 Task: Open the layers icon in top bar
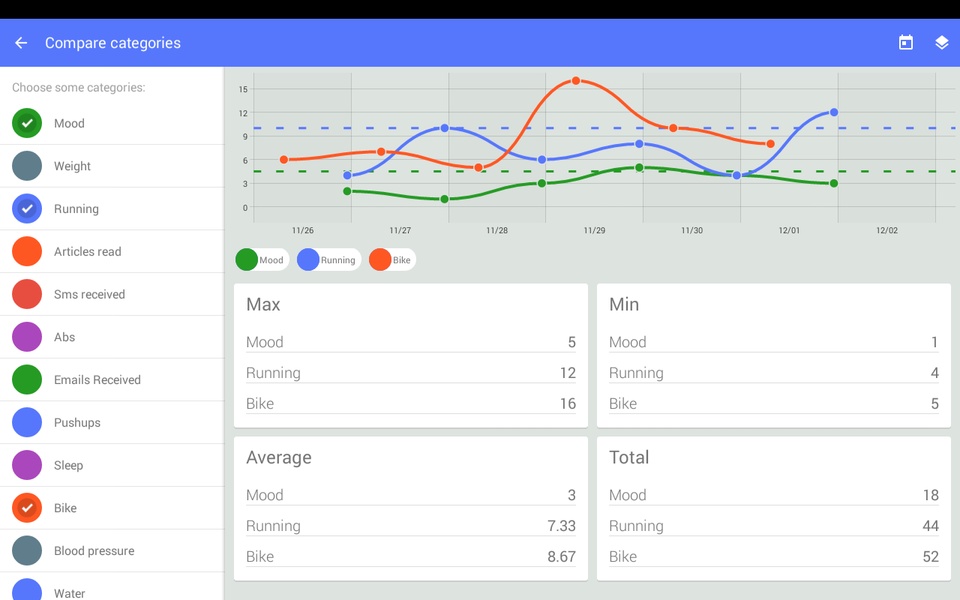(x=942, y=42)
